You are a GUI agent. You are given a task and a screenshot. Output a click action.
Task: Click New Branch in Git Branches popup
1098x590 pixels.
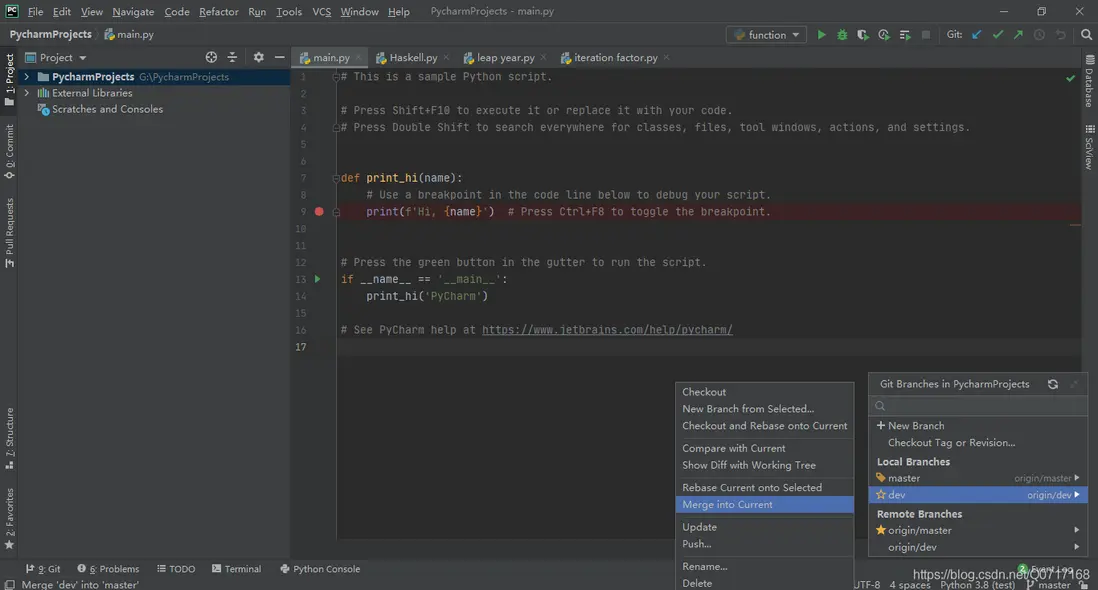pyautogui.click(x=915, y=426)
